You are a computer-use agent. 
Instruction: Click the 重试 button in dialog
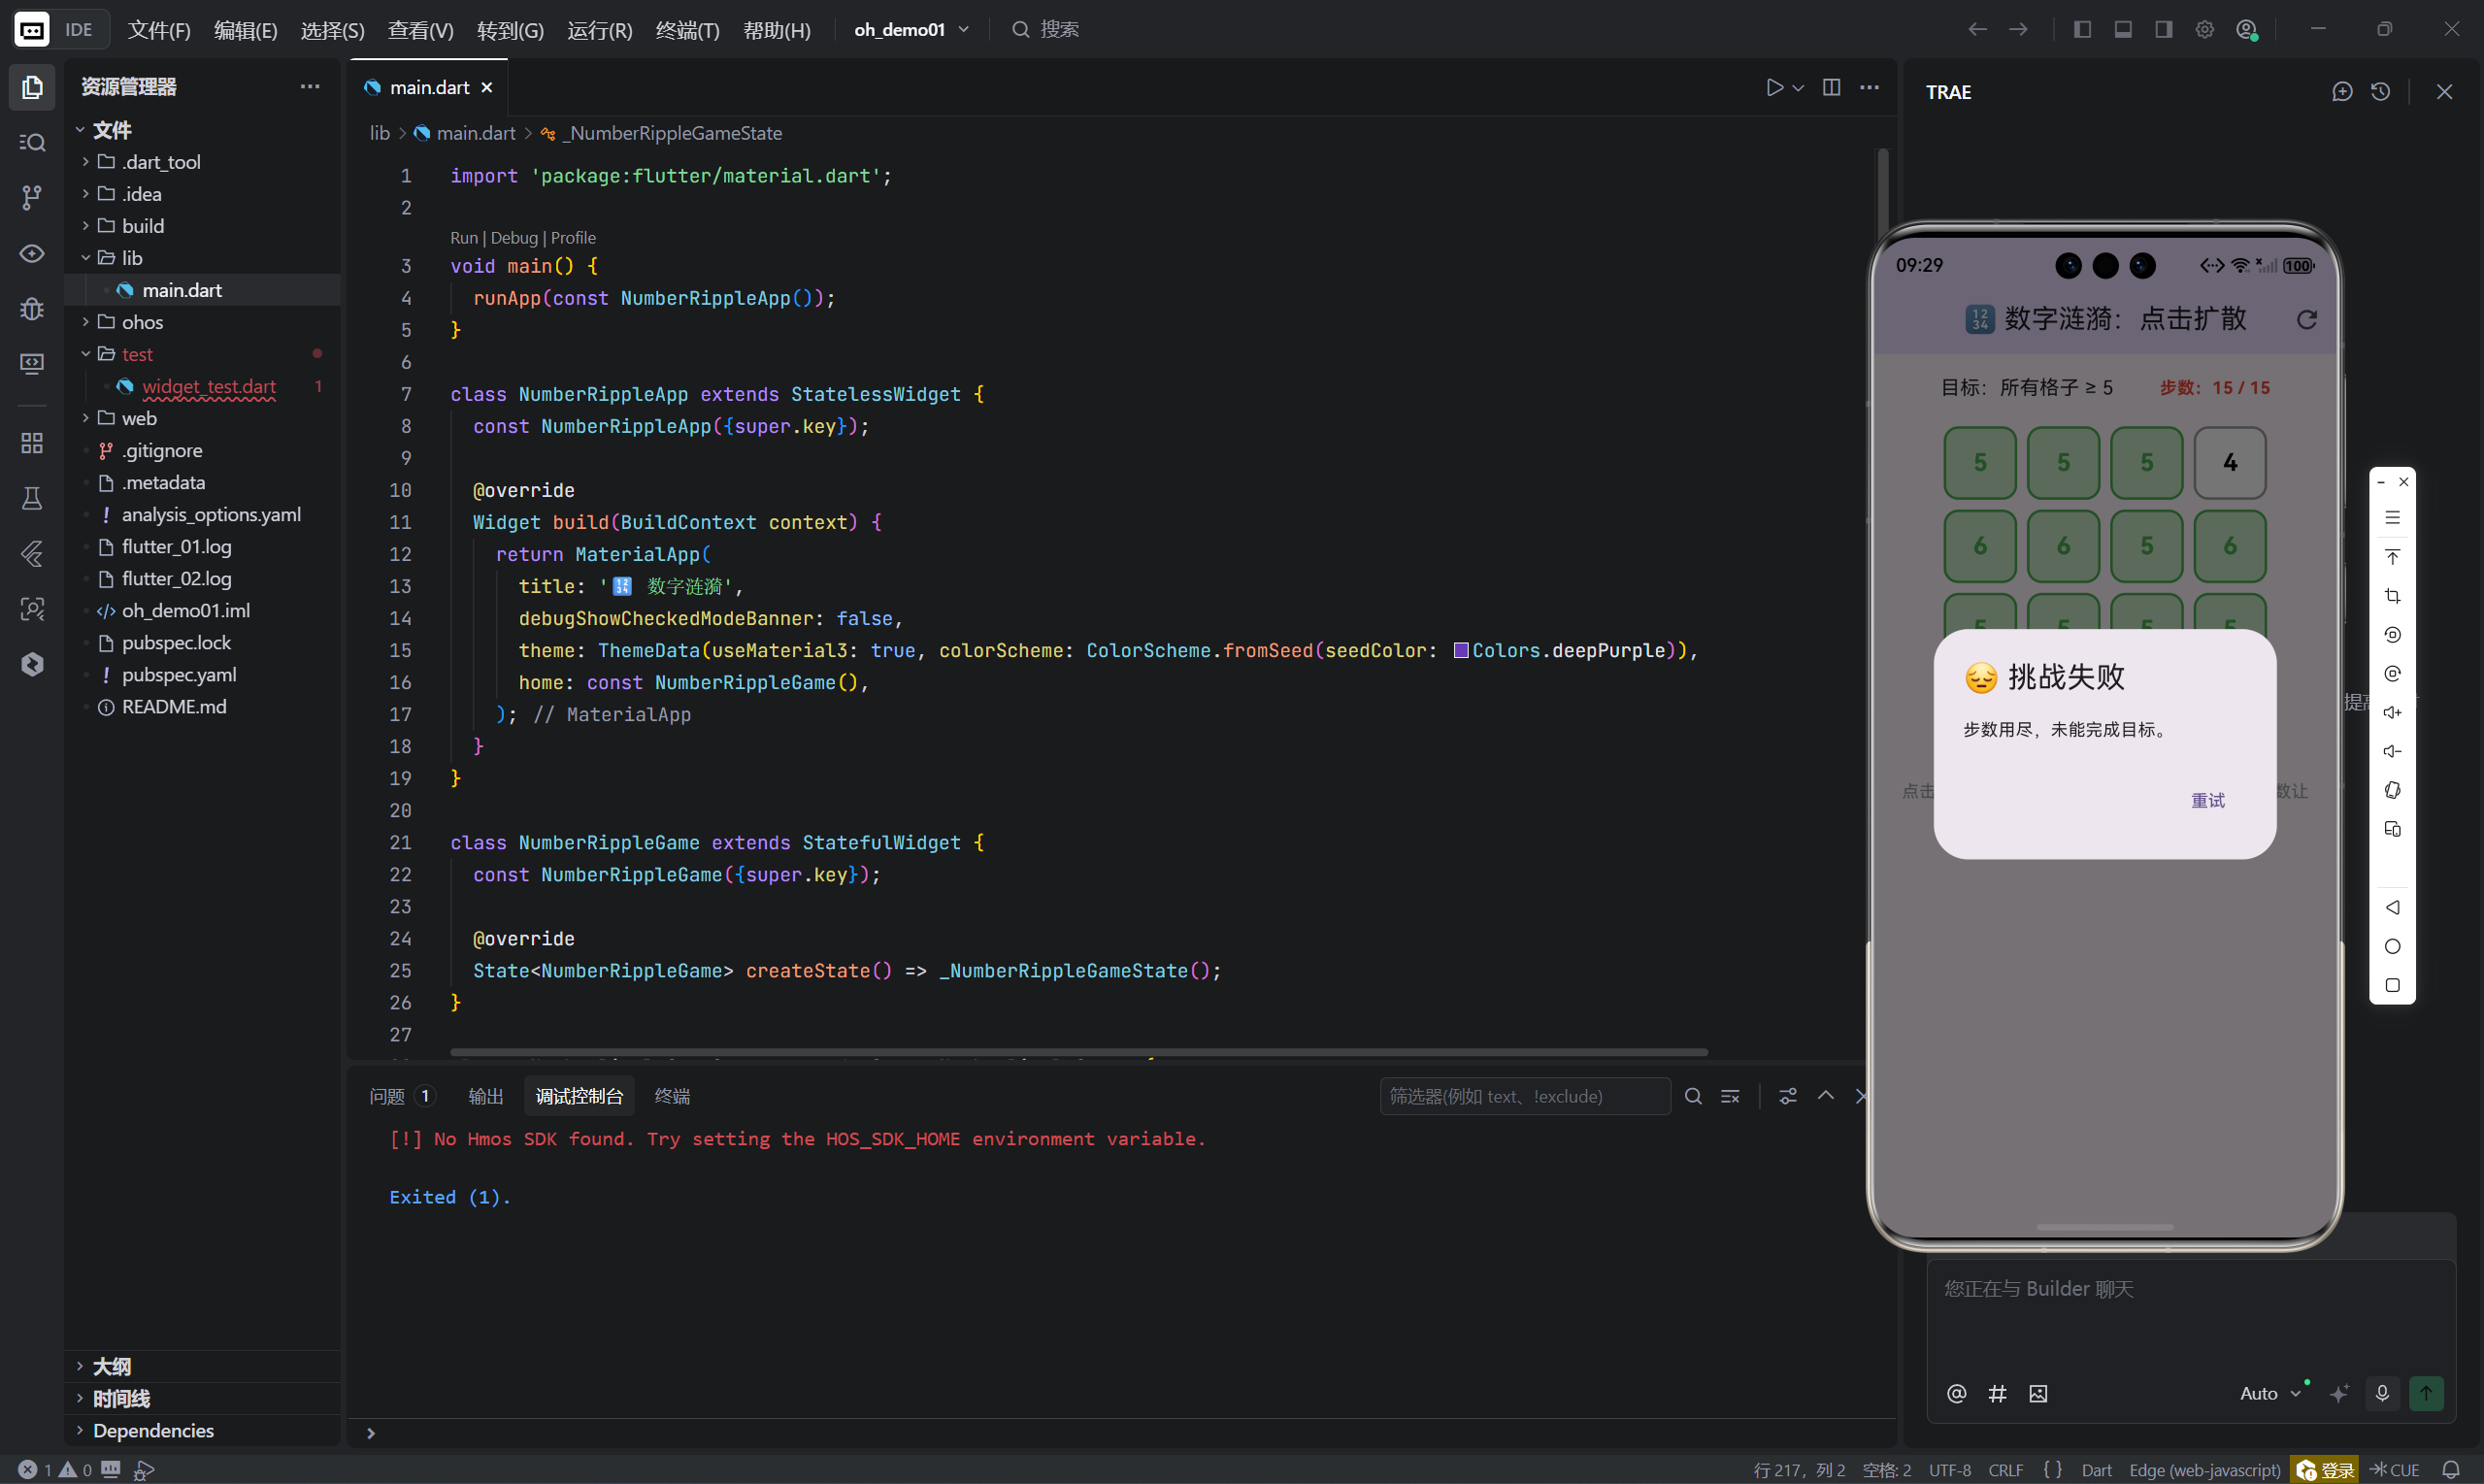[2207, 800]
